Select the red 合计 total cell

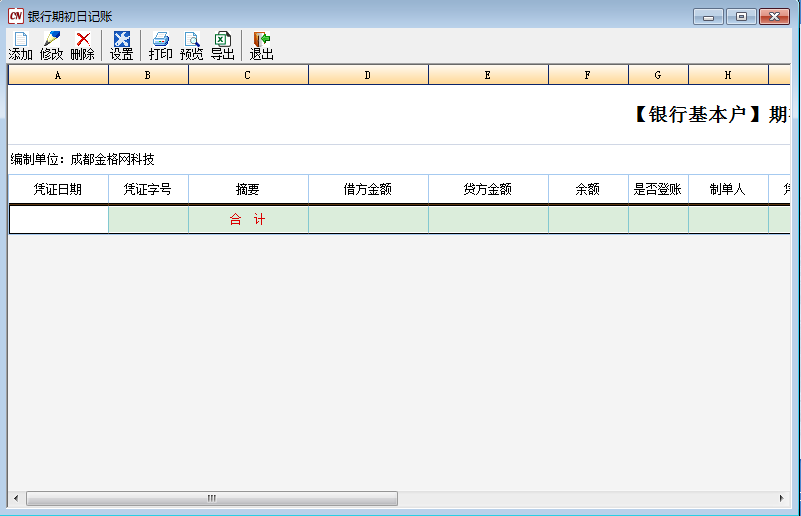click(248, 220)
